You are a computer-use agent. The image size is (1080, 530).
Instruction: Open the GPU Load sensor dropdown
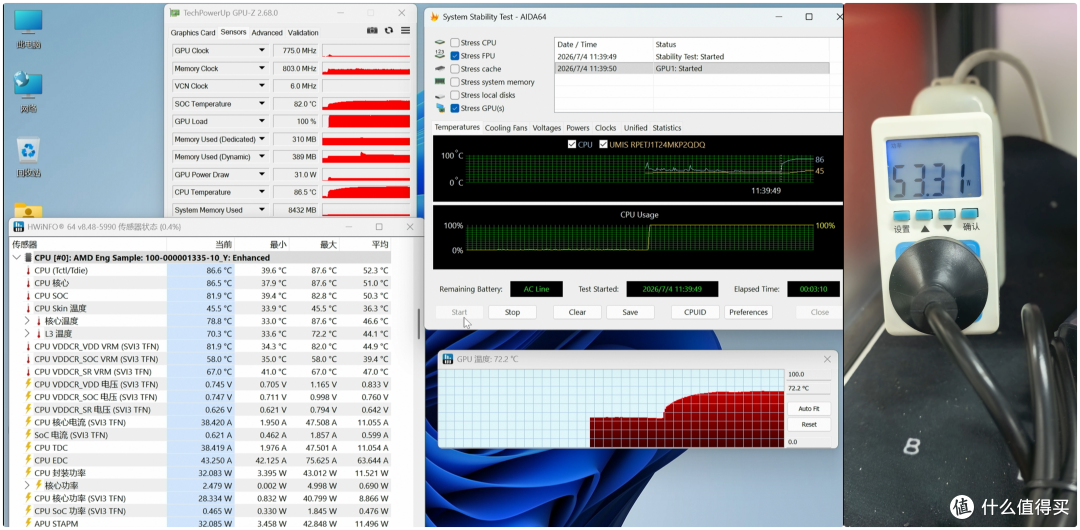click(262, 121)
